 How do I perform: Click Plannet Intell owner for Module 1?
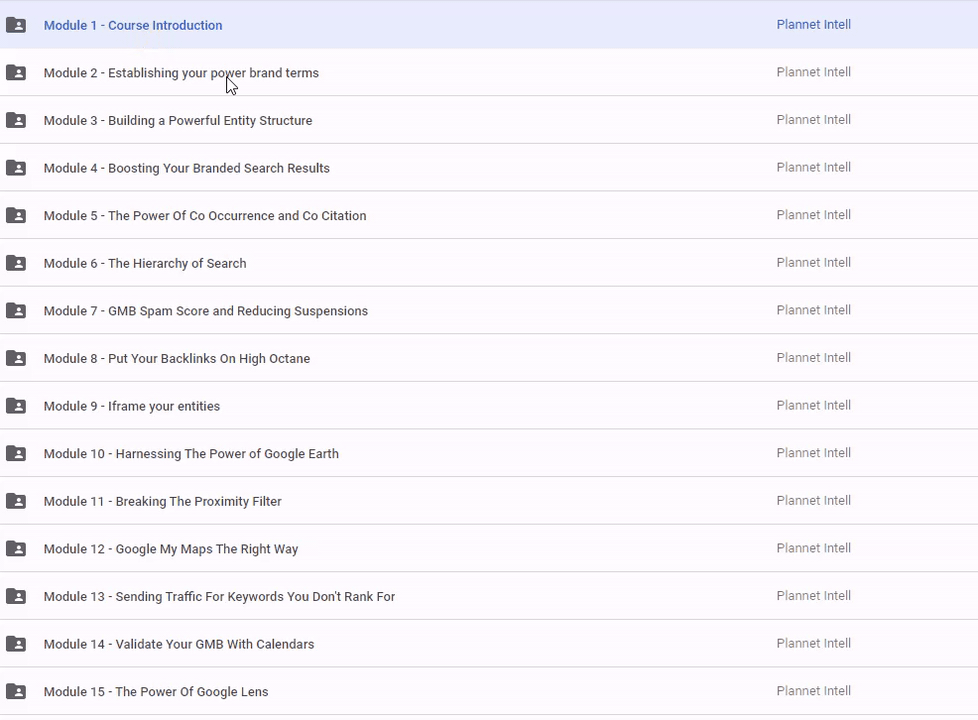click(813, 25)
